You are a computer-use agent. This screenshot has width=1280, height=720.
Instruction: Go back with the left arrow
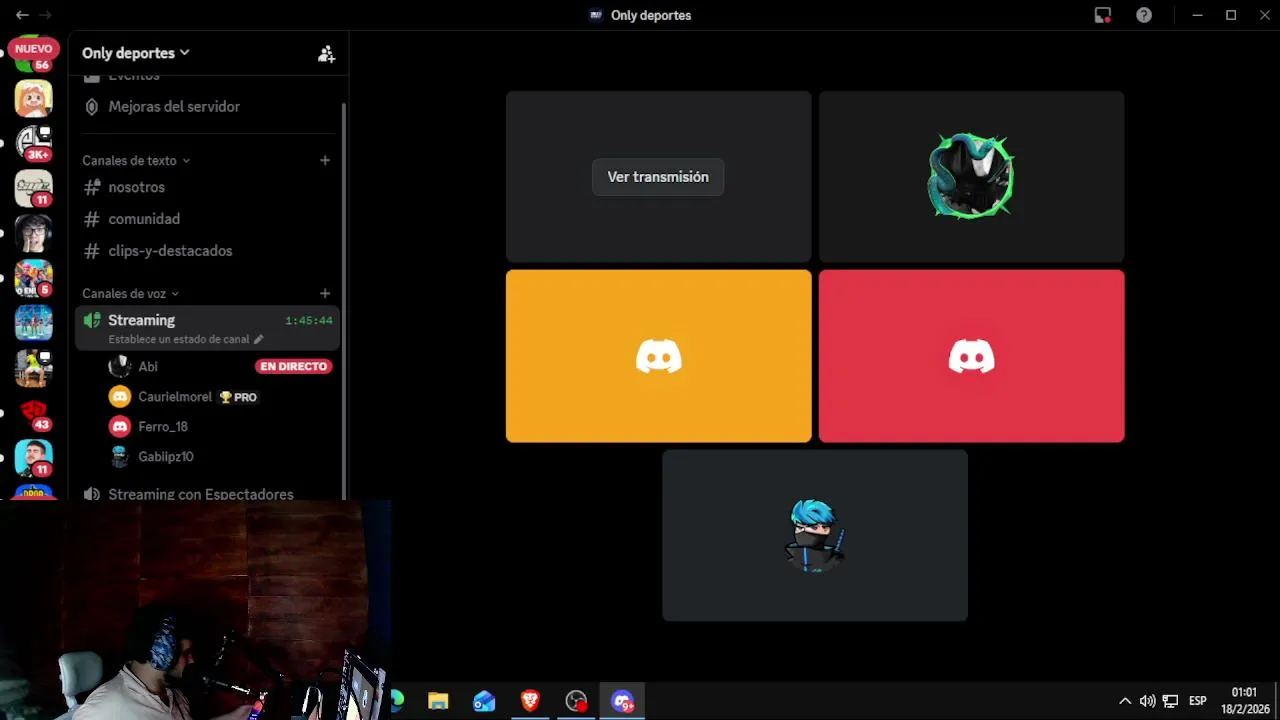point(22,15)
